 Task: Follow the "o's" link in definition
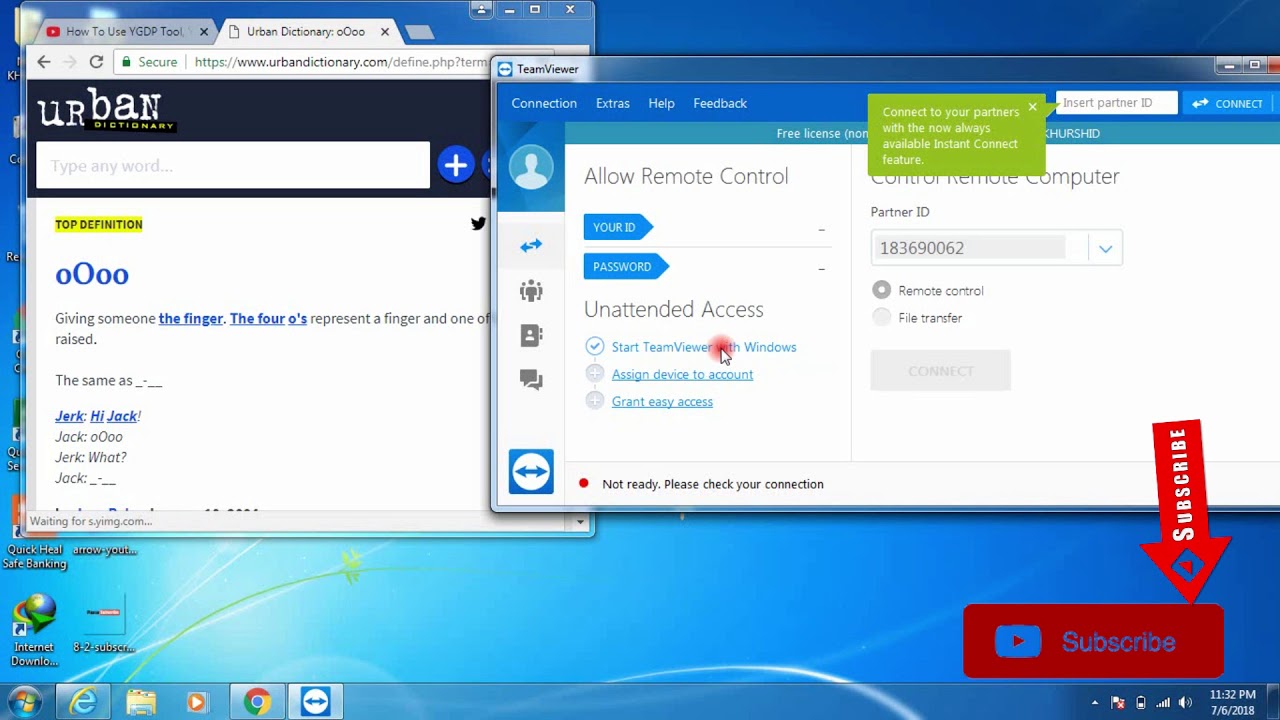pos(297,318)
